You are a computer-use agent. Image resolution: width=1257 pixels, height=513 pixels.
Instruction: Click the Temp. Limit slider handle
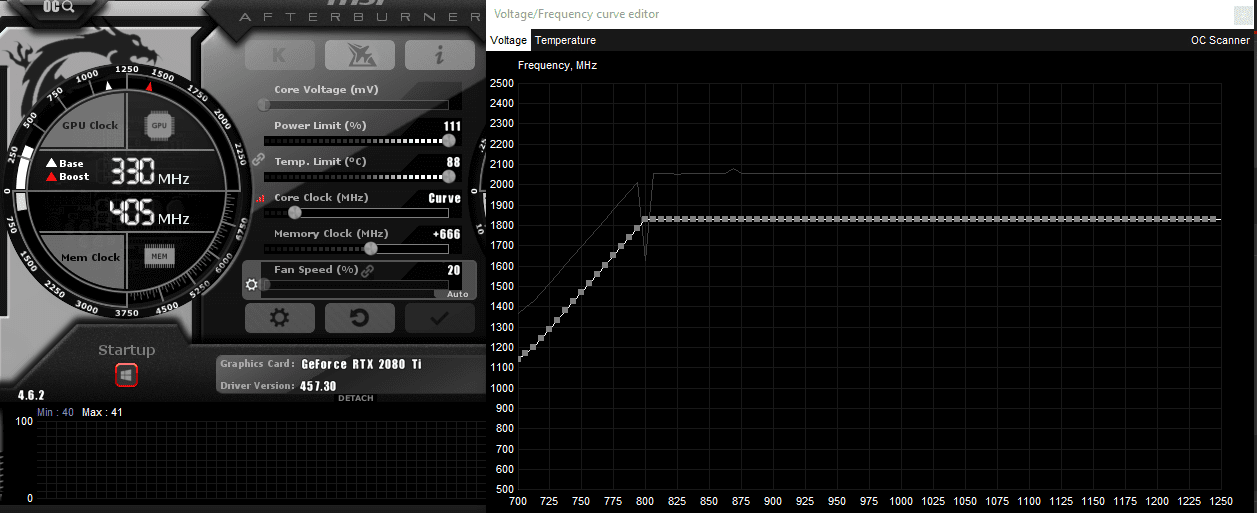[x=448, y=176]
